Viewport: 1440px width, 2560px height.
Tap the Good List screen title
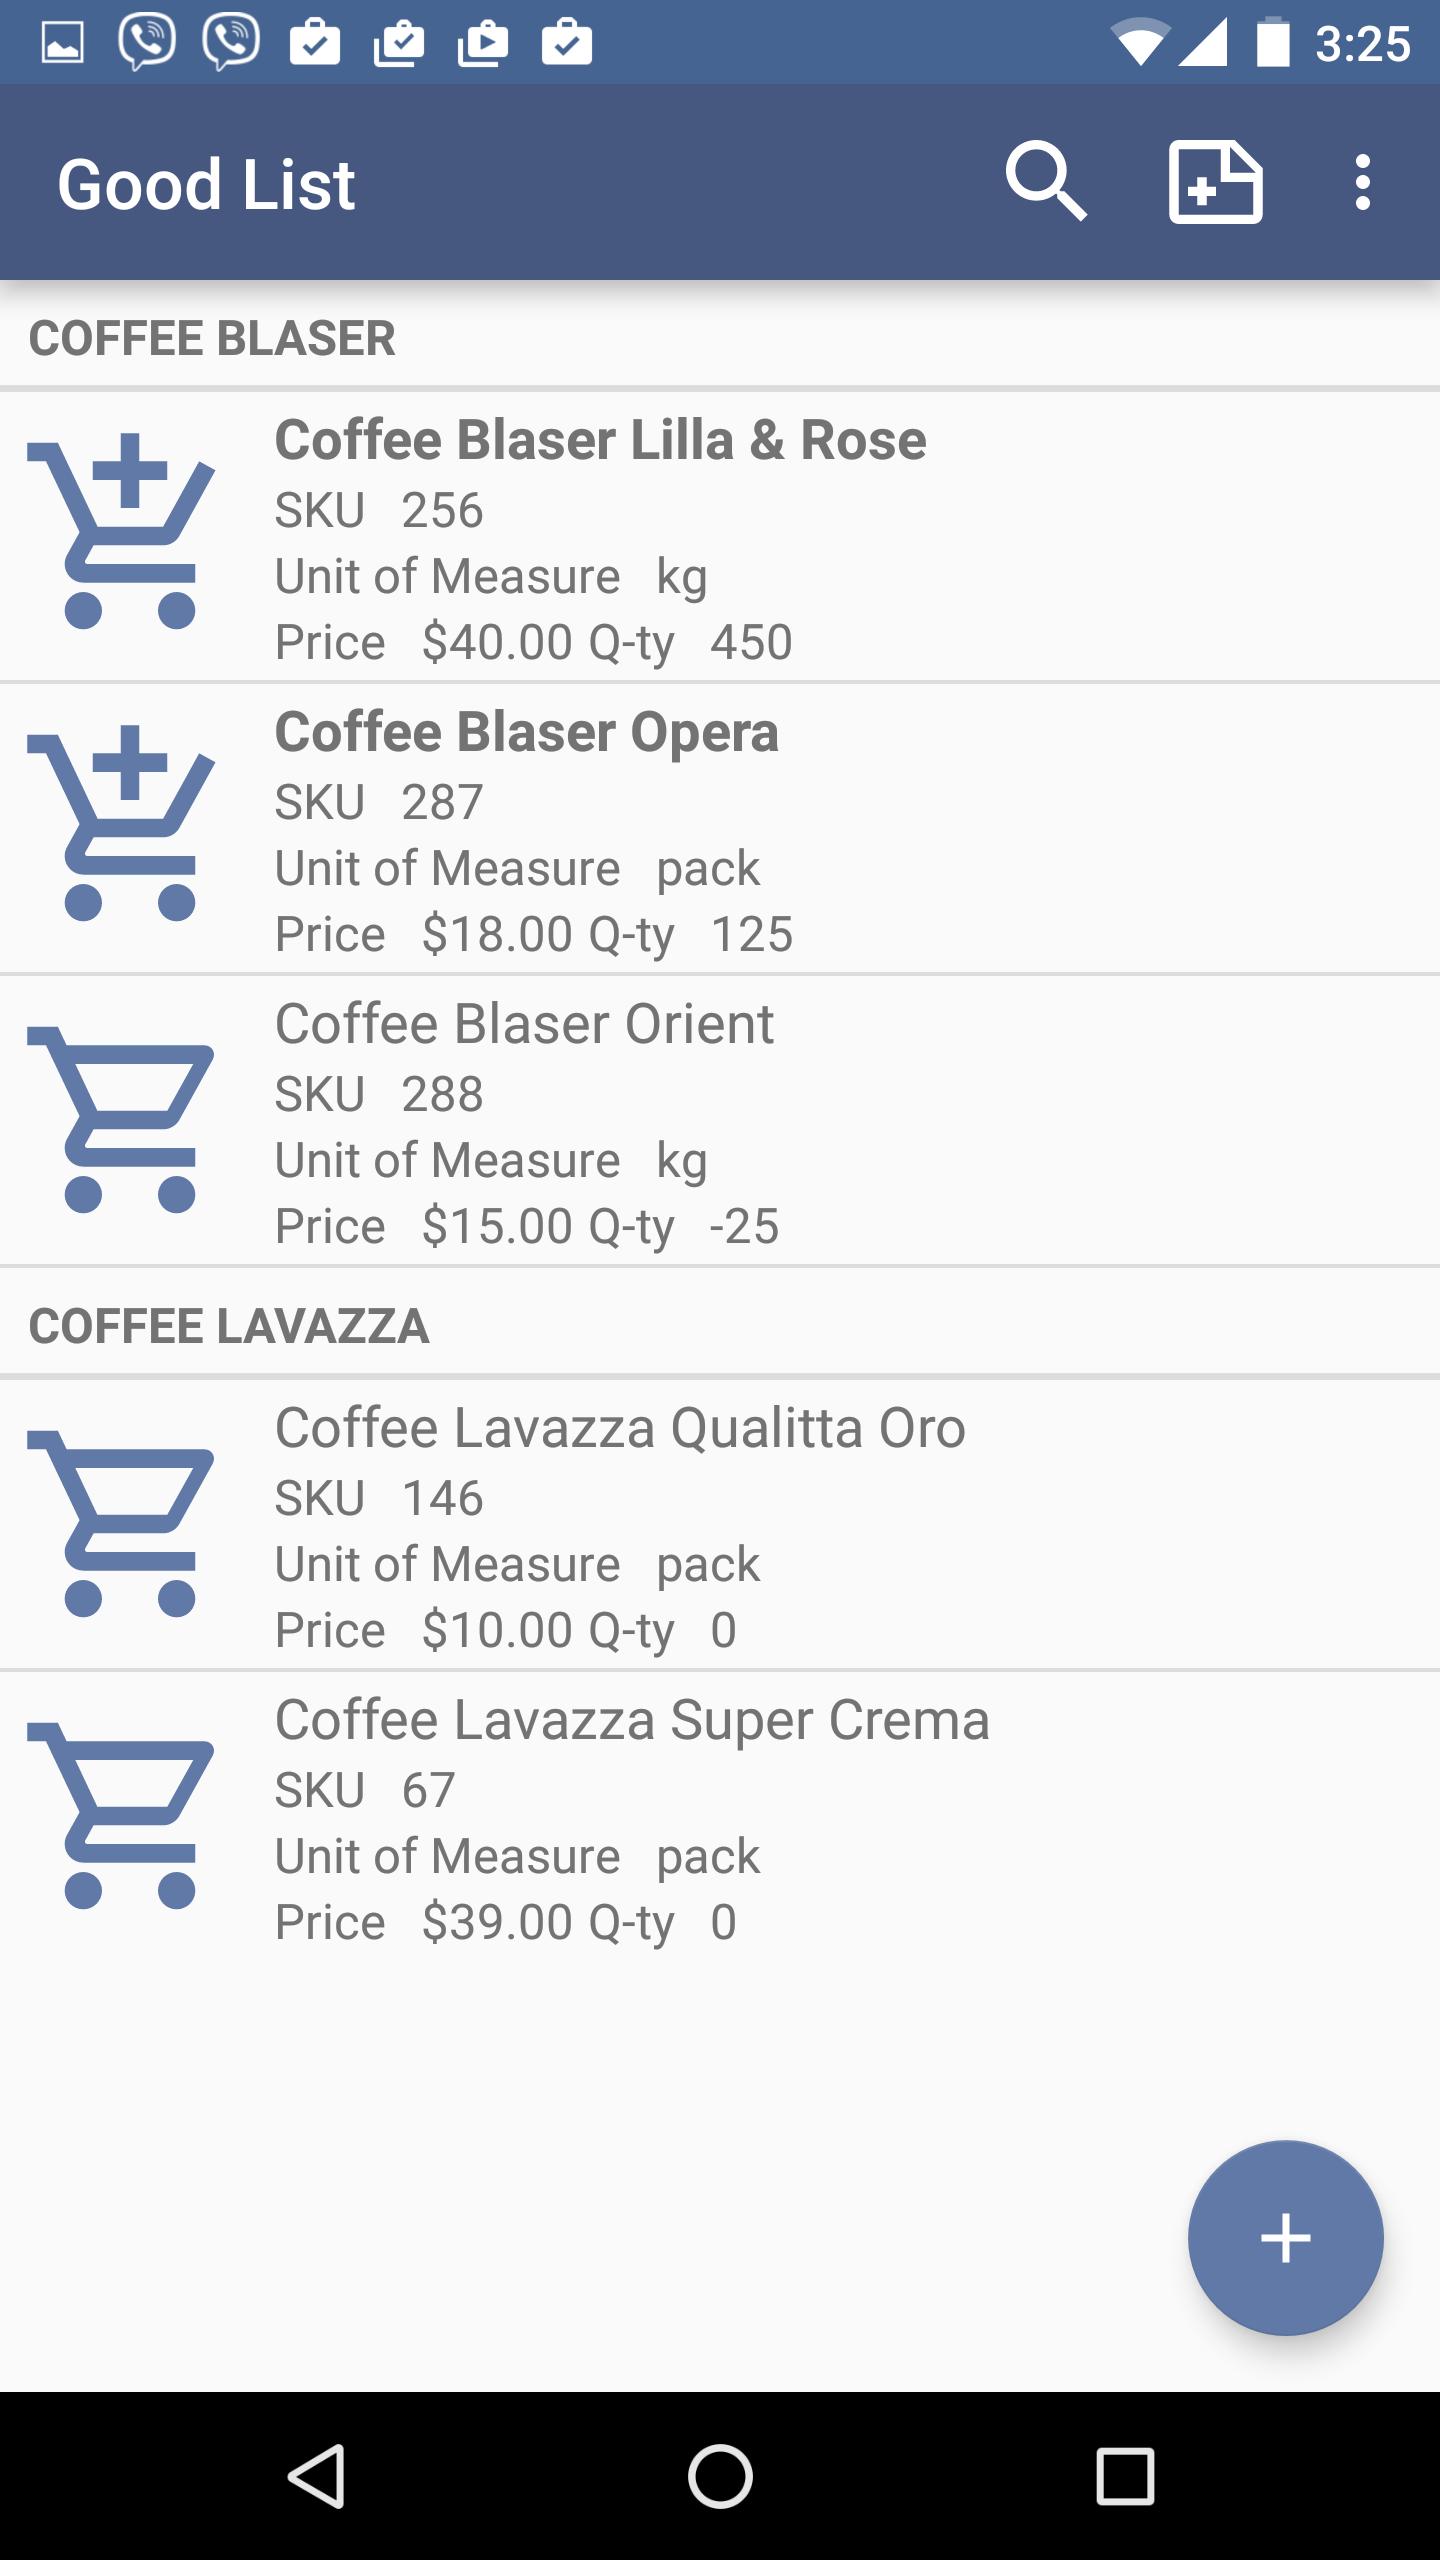(206, 185)
